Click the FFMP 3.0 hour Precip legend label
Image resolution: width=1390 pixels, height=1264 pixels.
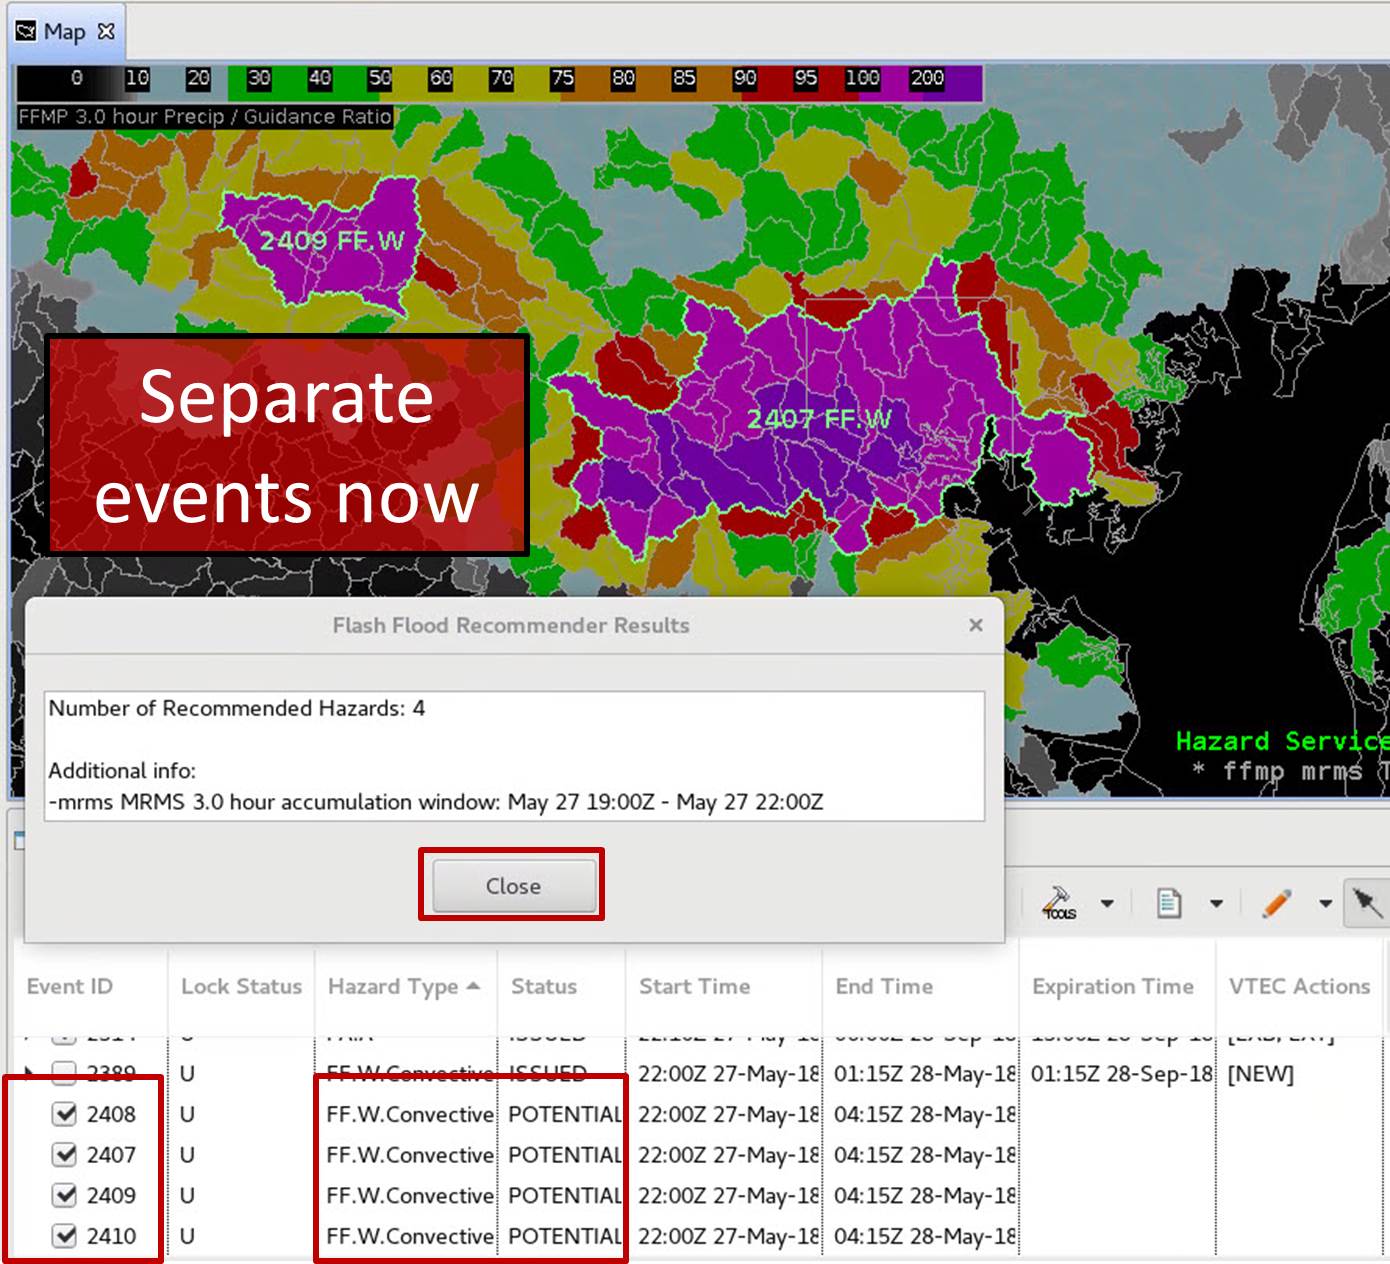coord(205,117)
